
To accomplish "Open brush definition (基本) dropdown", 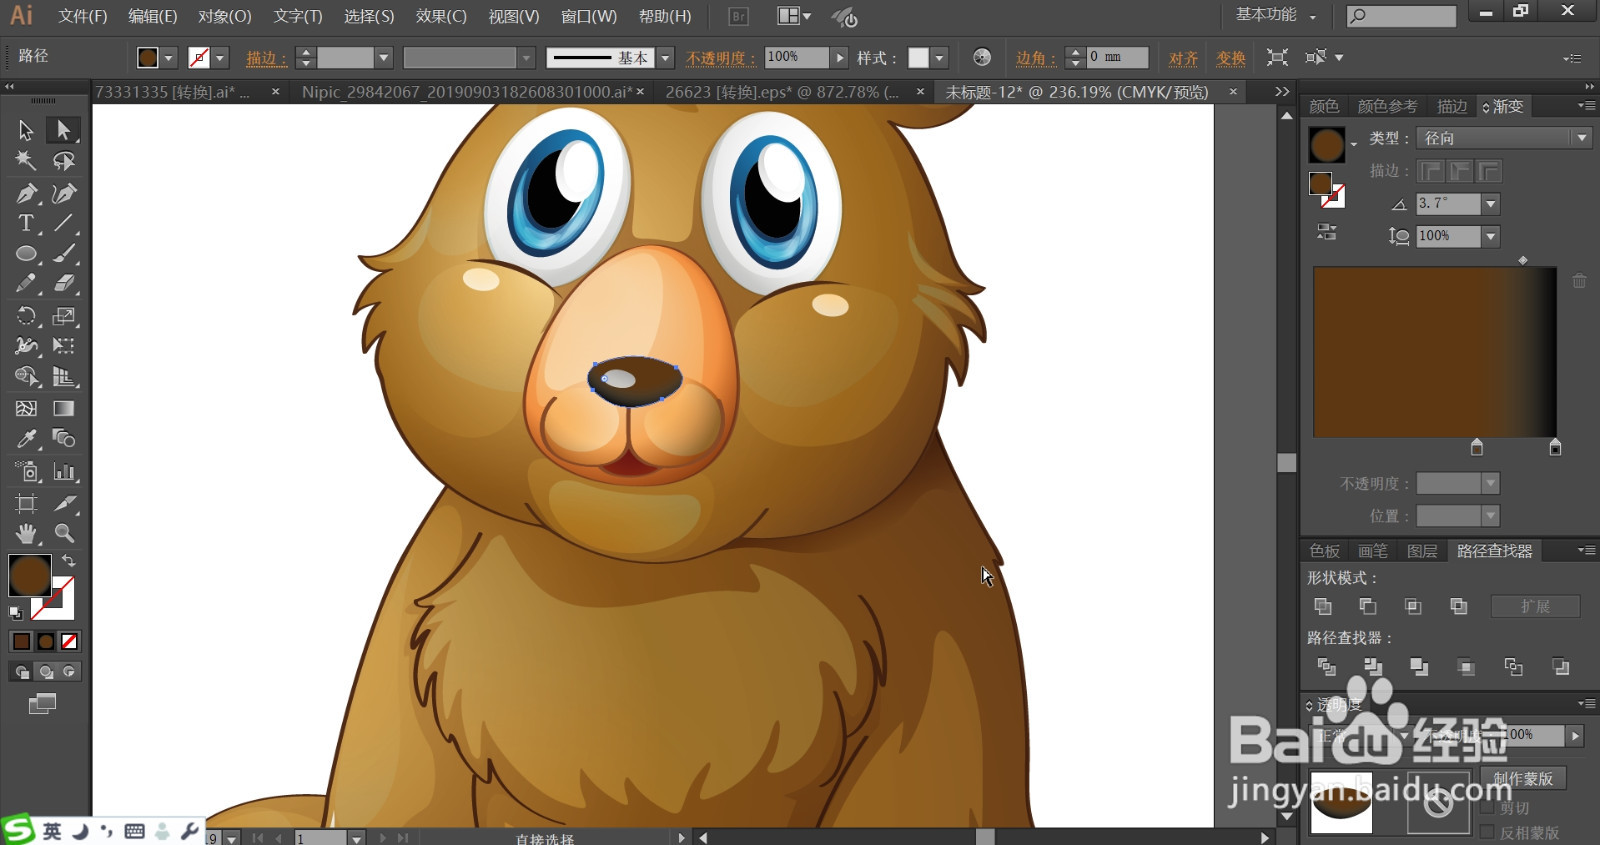I will (x=665, y=58).
